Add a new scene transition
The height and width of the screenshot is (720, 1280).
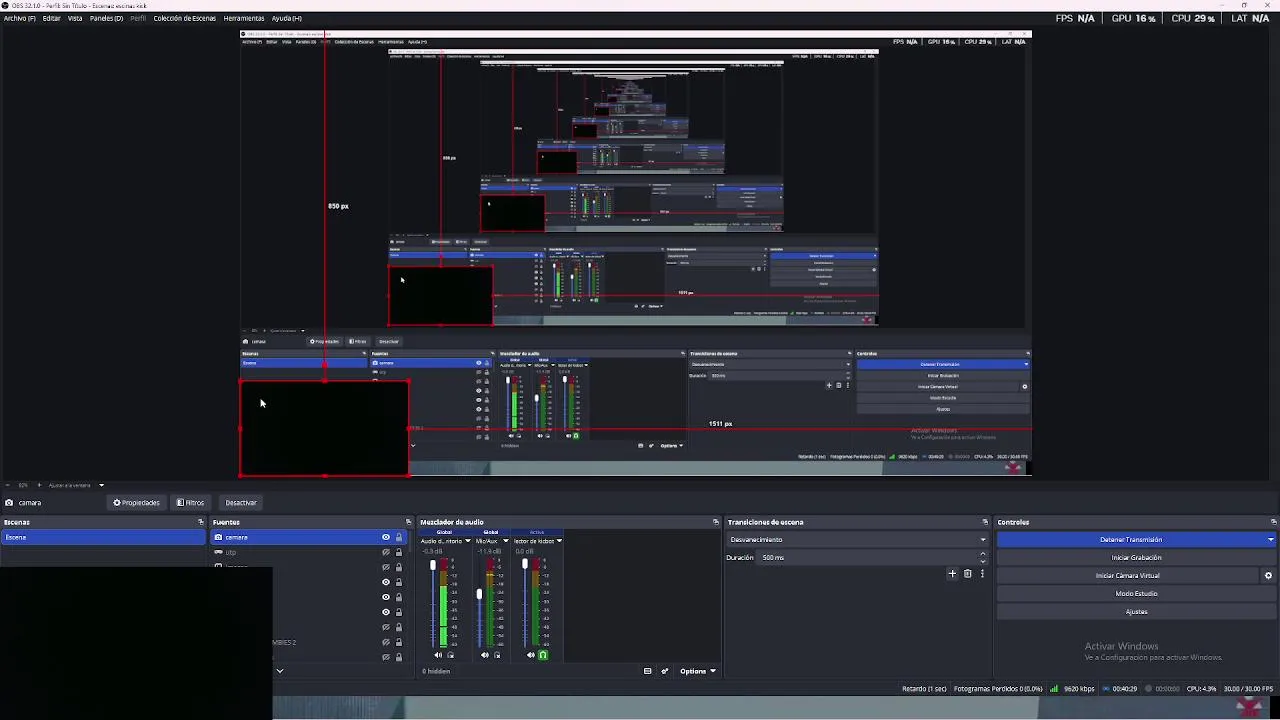click(952, 574)
